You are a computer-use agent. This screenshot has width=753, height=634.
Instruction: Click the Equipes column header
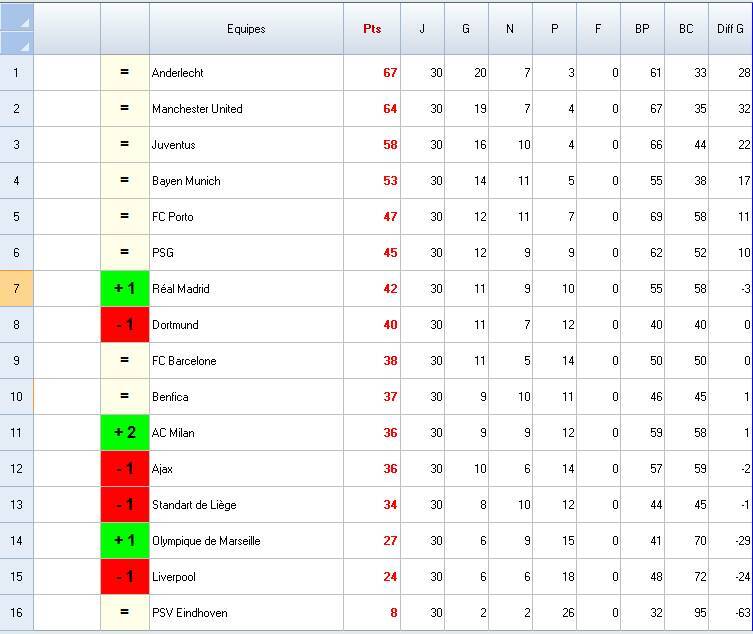(246, 29)
